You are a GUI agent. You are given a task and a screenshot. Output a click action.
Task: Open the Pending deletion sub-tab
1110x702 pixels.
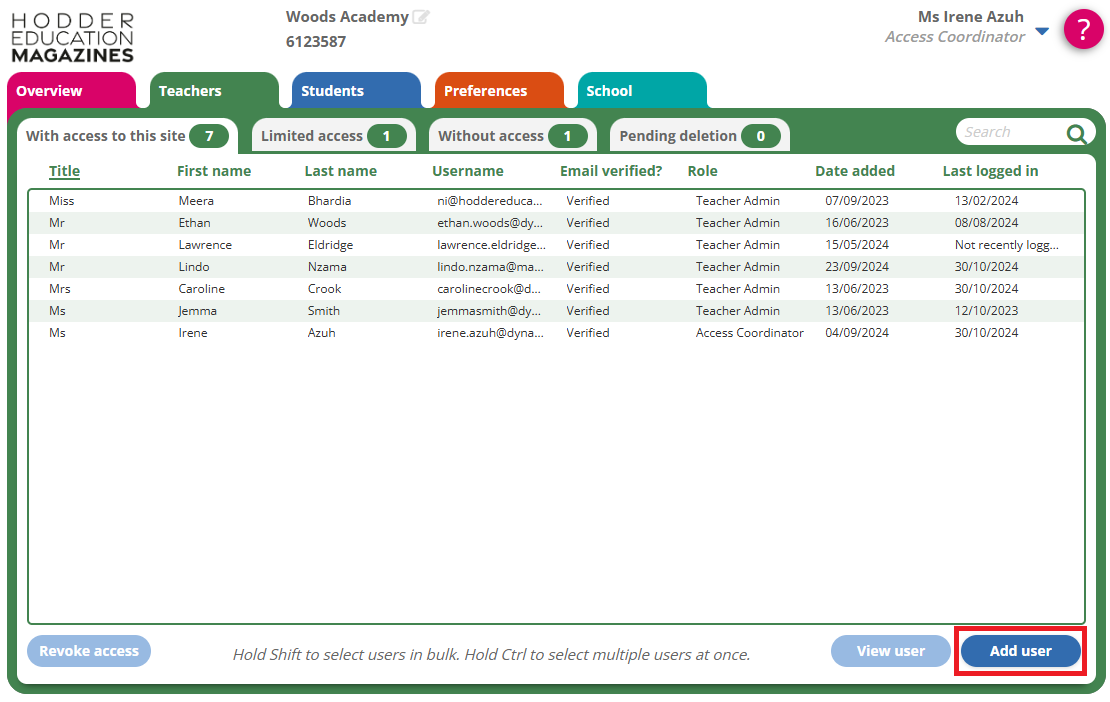pyautogui.click(x=698, y=136)
